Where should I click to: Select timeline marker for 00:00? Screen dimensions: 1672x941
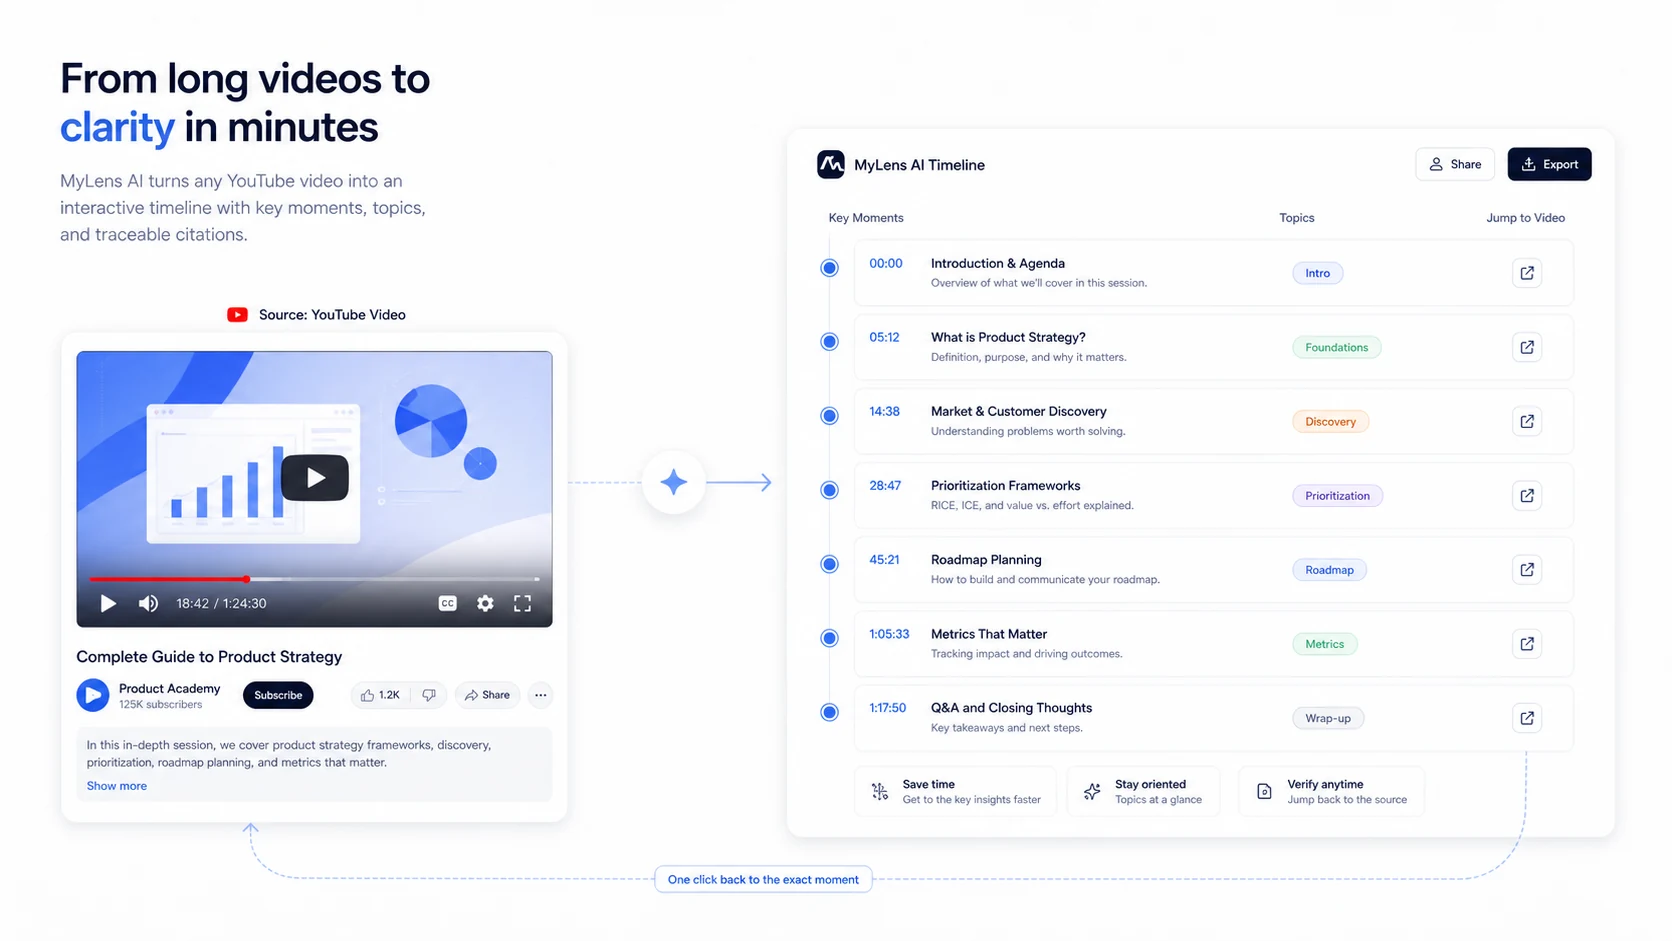click(829, 268)
